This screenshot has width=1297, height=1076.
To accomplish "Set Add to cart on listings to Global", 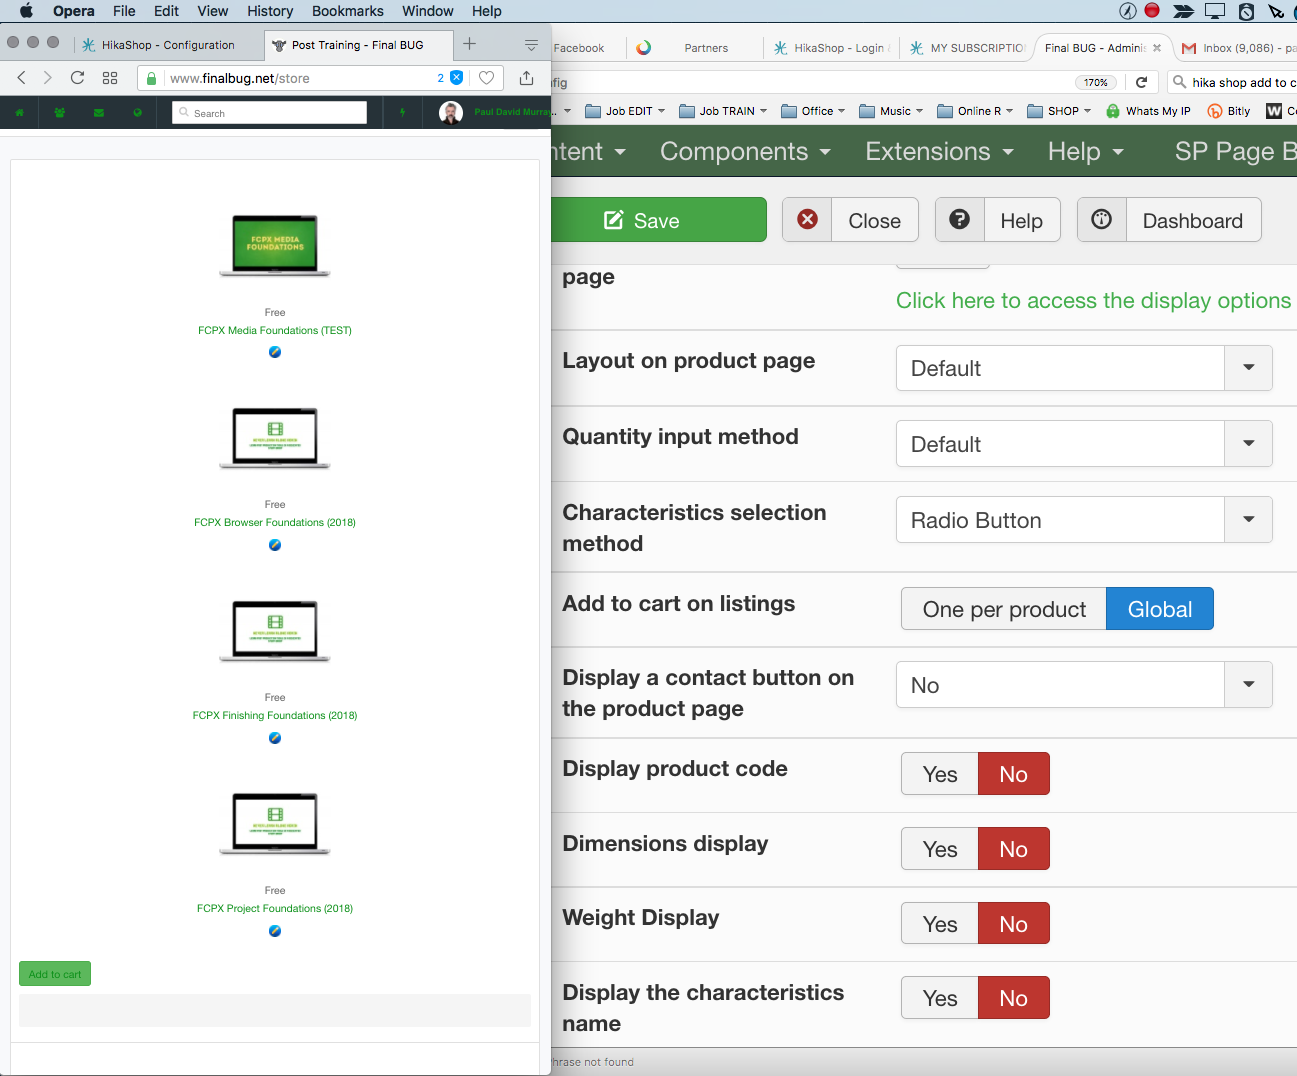I will (1160, 609).
